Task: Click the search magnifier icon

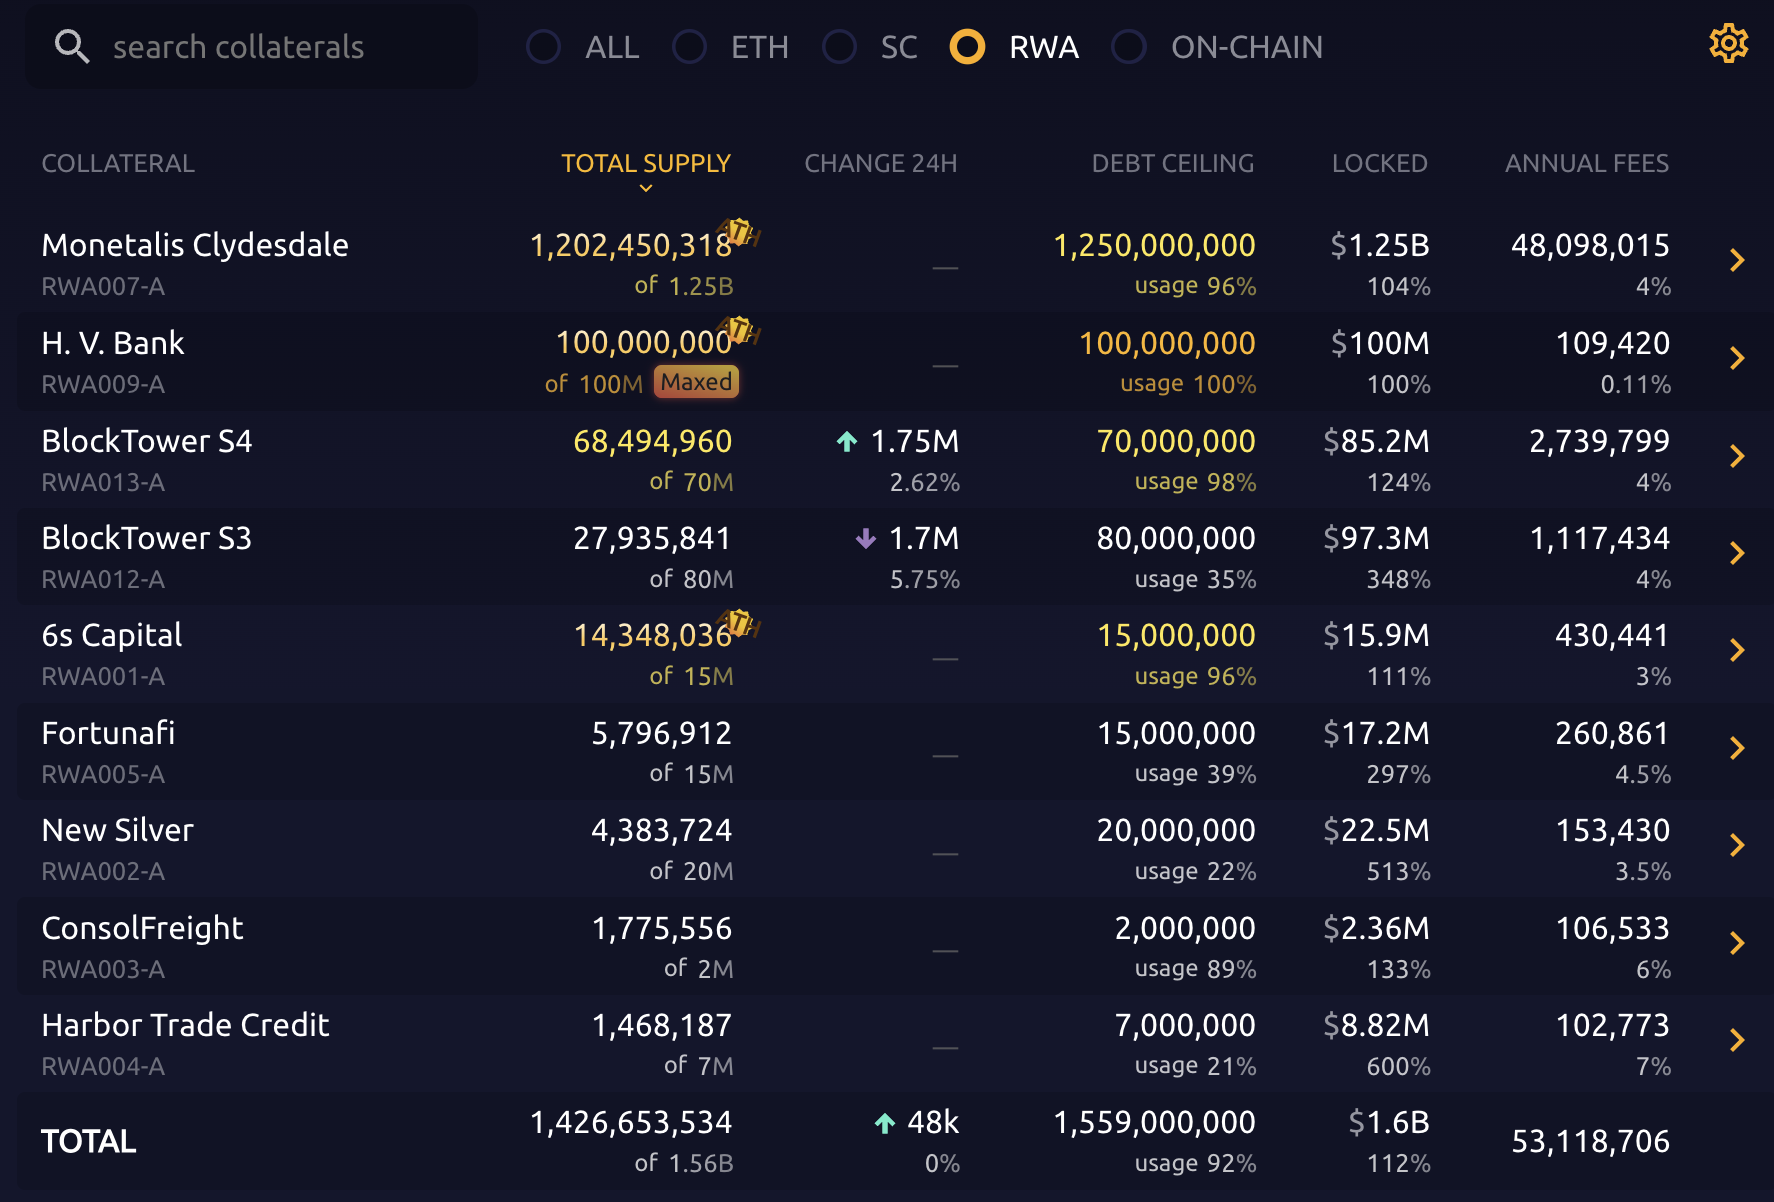Action: tap(72, 46)
